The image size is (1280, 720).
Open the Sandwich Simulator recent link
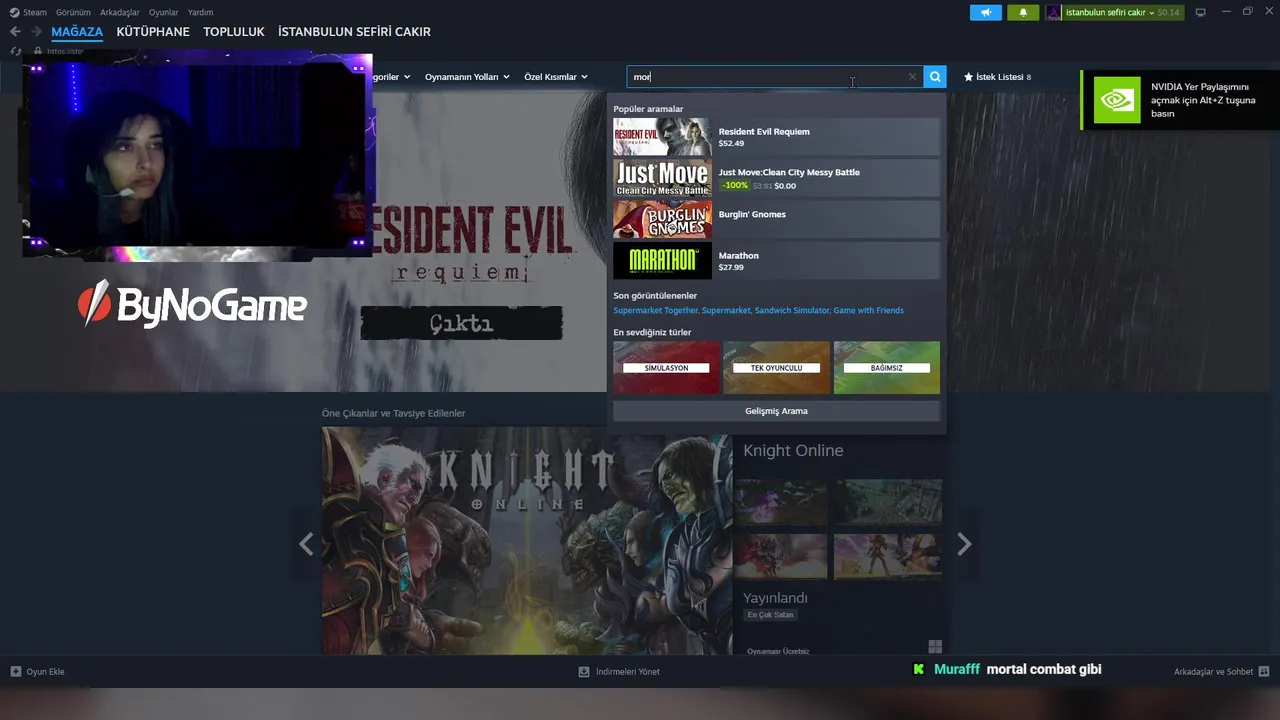pyautogui.click(x=792, y=311)
